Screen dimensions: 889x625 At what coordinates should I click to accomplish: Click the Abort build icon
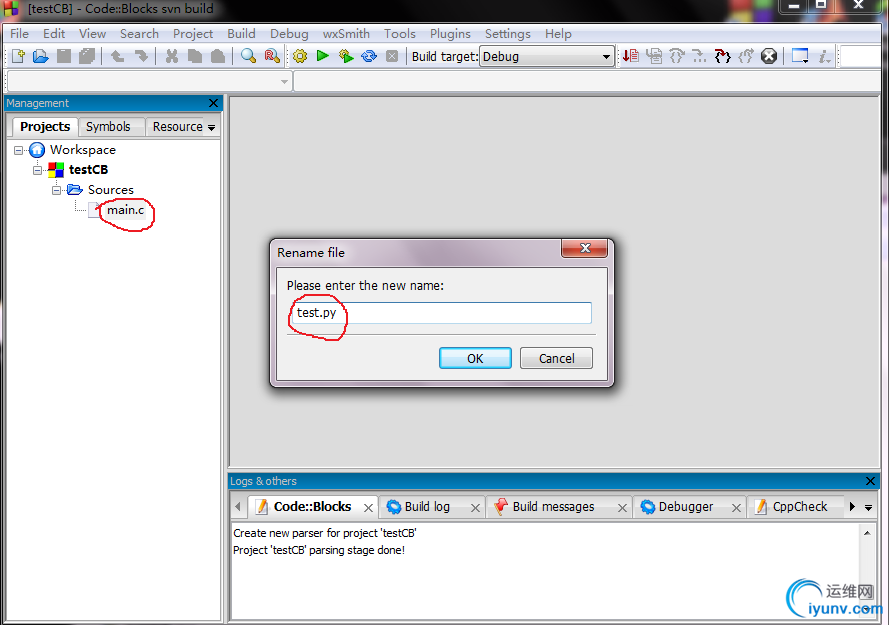(x=392, y=56)
